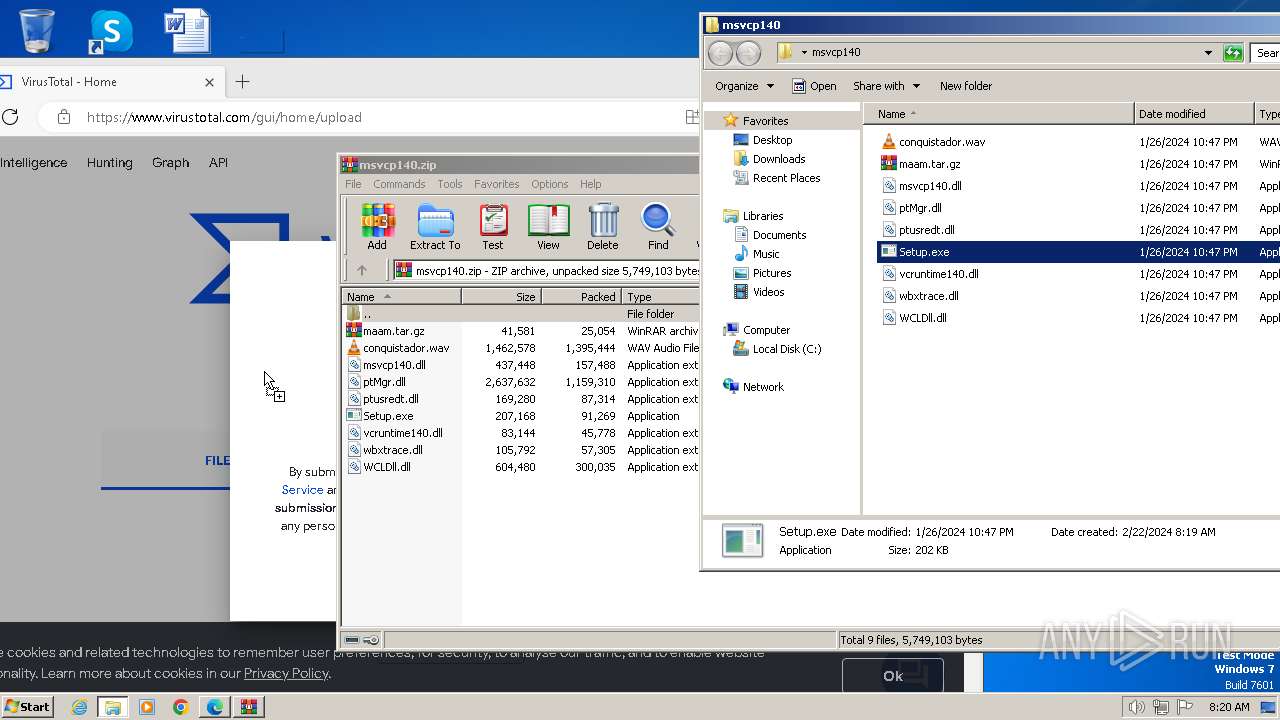Click the Start button
Viewport: 1280px width, 720px height.
27,707
